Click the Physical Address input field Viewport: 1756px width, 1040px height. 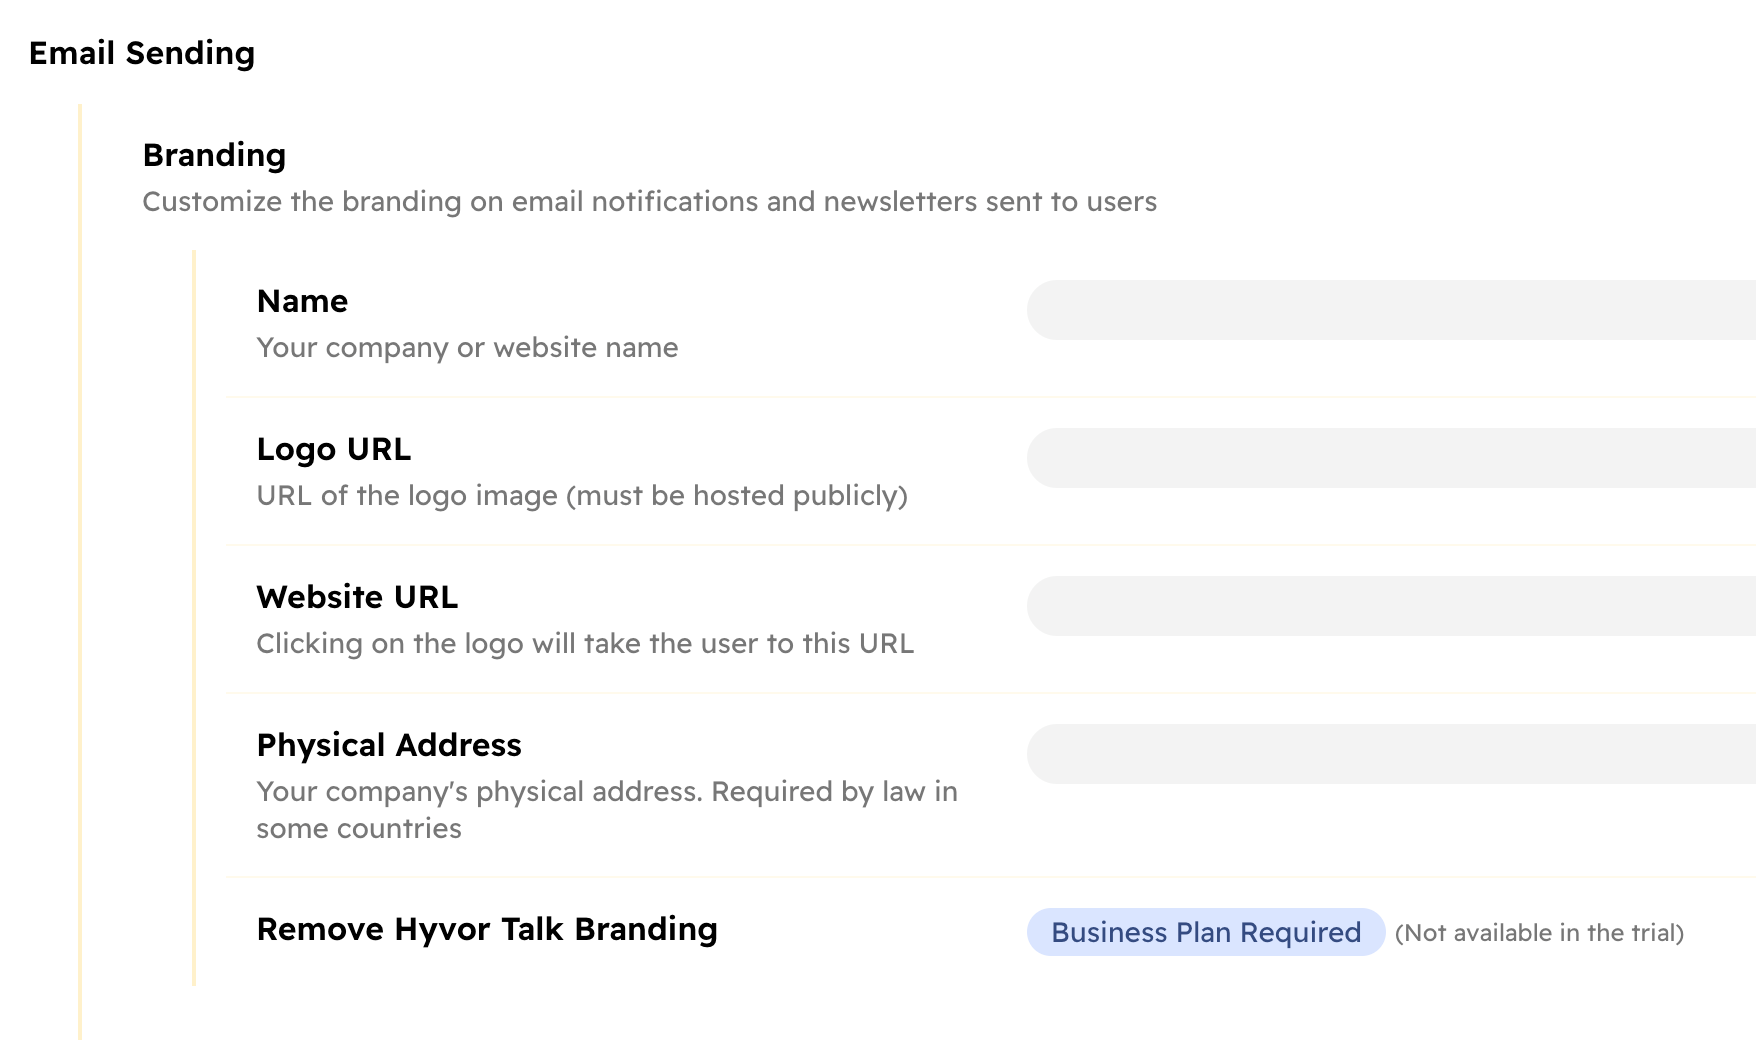[1390, 754]
